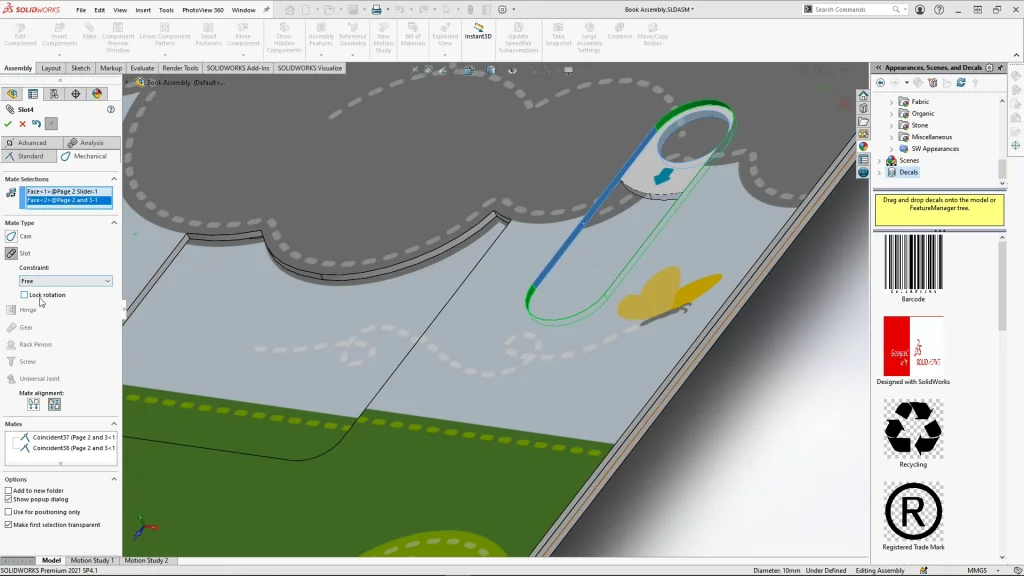Image resolution: width=1024 pixels, height=576 pixels.
Task: Switch to the Evaluate ribbon tab
Action: (x=142, y=68)
